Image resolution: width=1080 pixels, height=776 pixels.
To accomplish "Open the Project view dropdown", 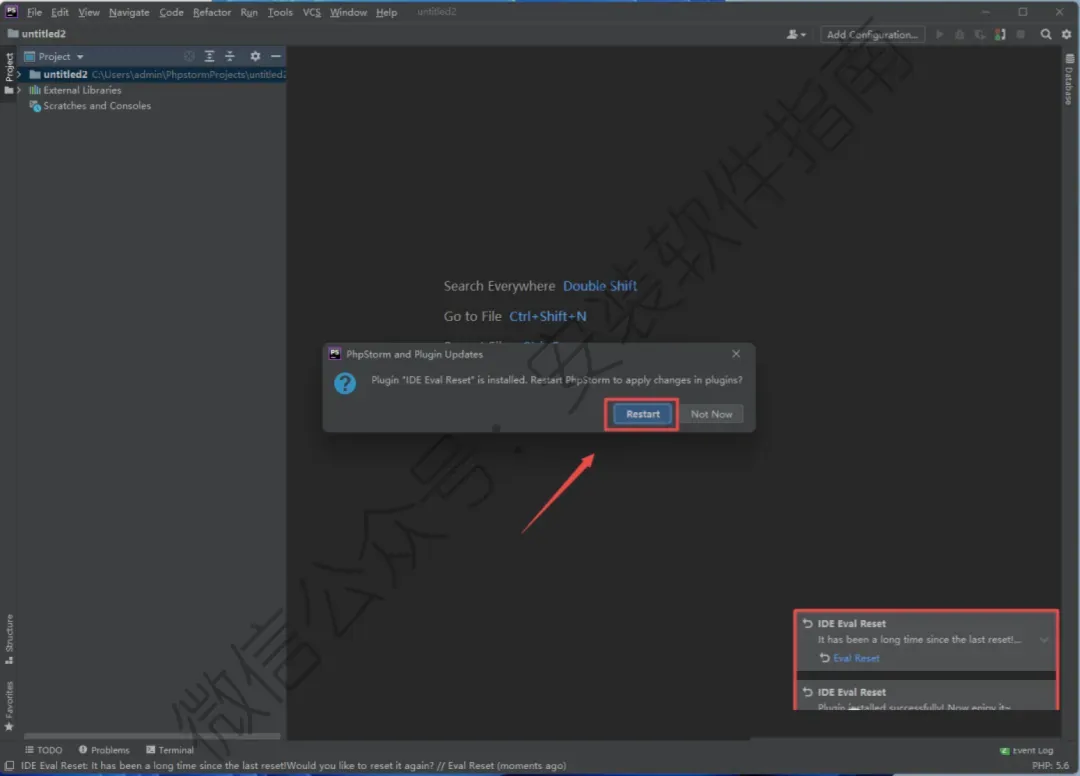I will 54,56.
